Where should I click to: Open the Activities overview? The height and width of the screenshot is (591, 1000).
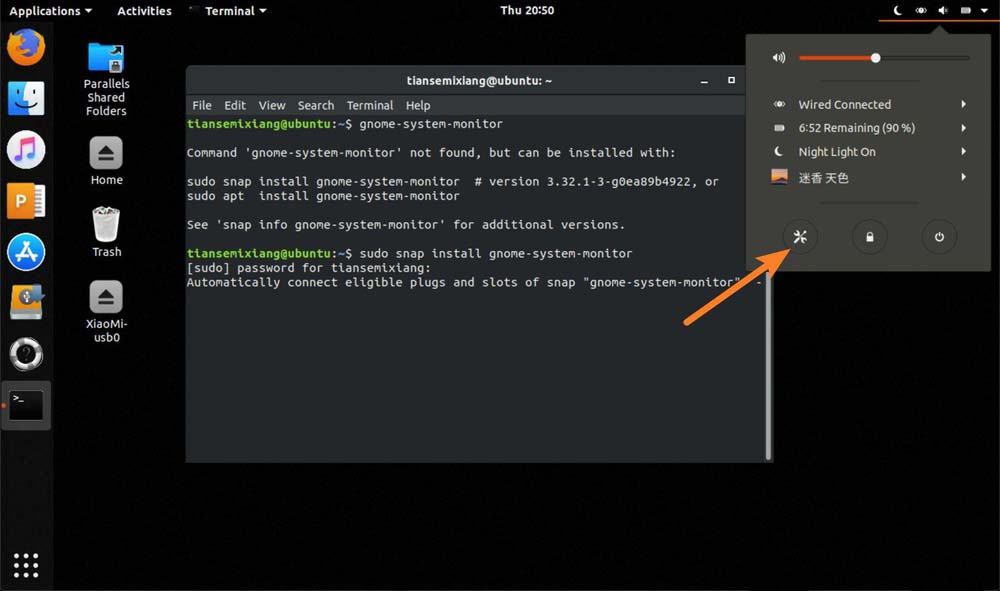144,11
